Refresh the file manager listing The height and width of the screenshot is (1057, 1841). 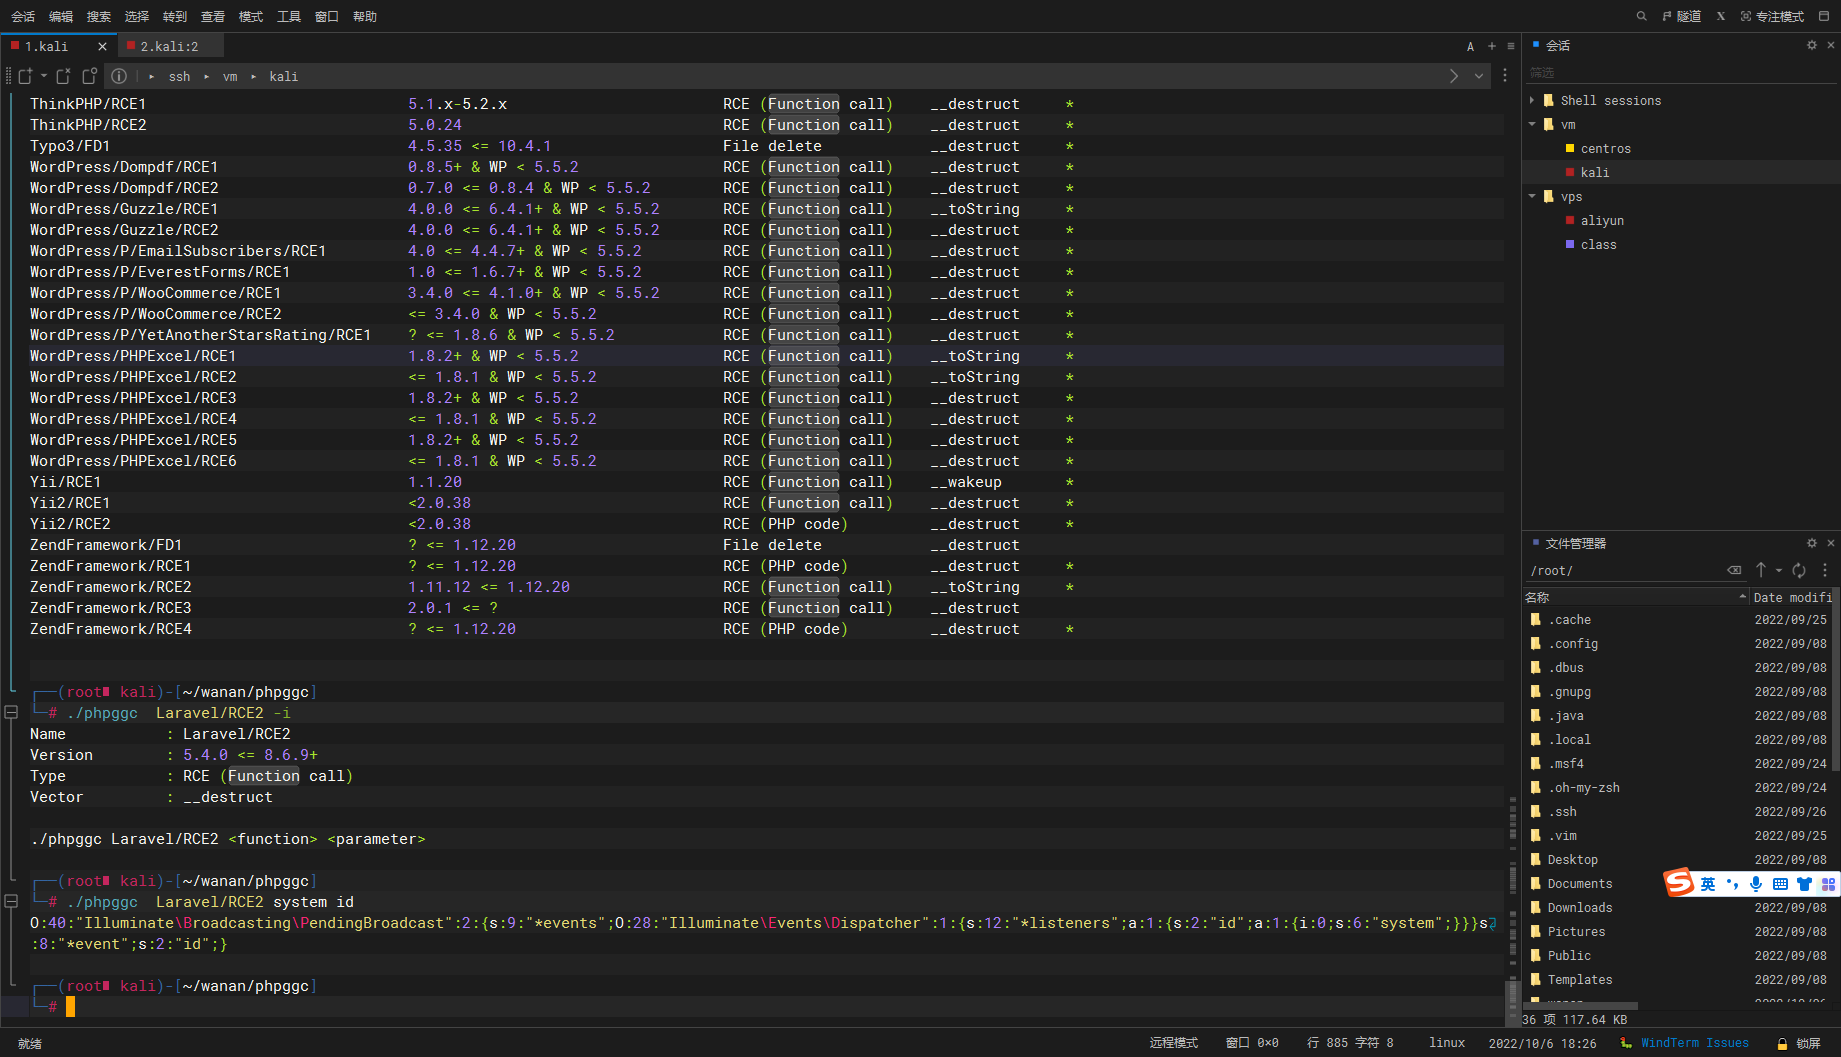(x=1799, y=570)
